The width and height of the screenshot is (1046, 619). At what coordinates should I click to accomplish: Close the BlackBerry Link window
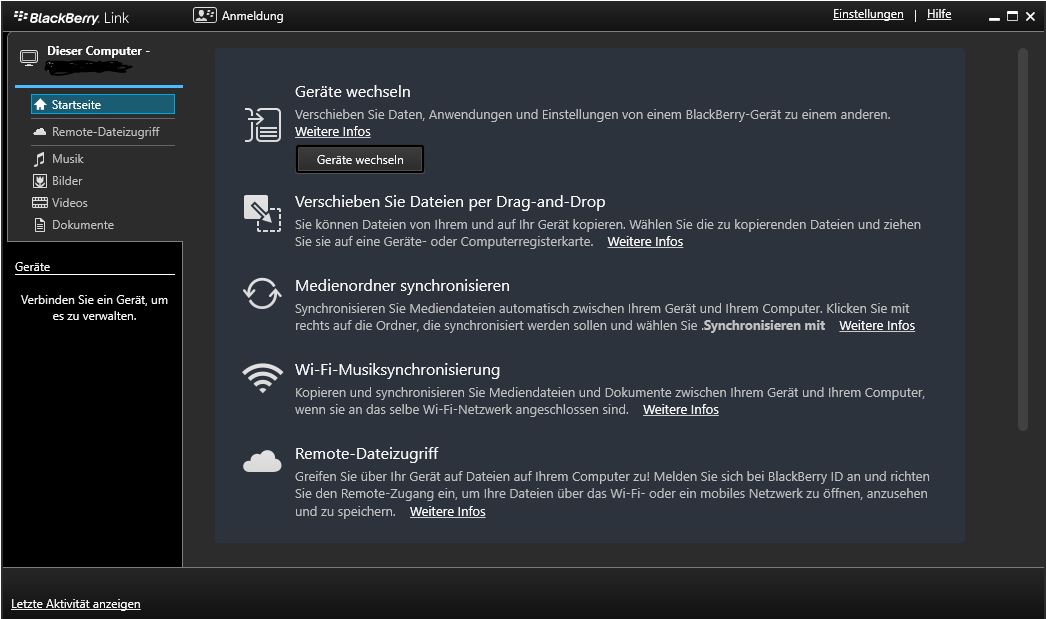pos(1030,17)
